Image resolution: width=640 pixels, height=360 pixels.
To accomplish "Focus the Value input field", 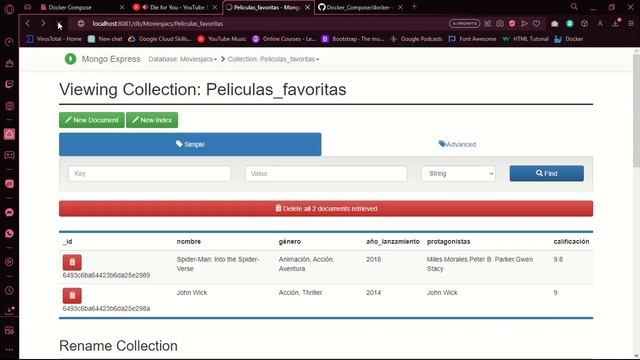I will [x=326, y=173].
